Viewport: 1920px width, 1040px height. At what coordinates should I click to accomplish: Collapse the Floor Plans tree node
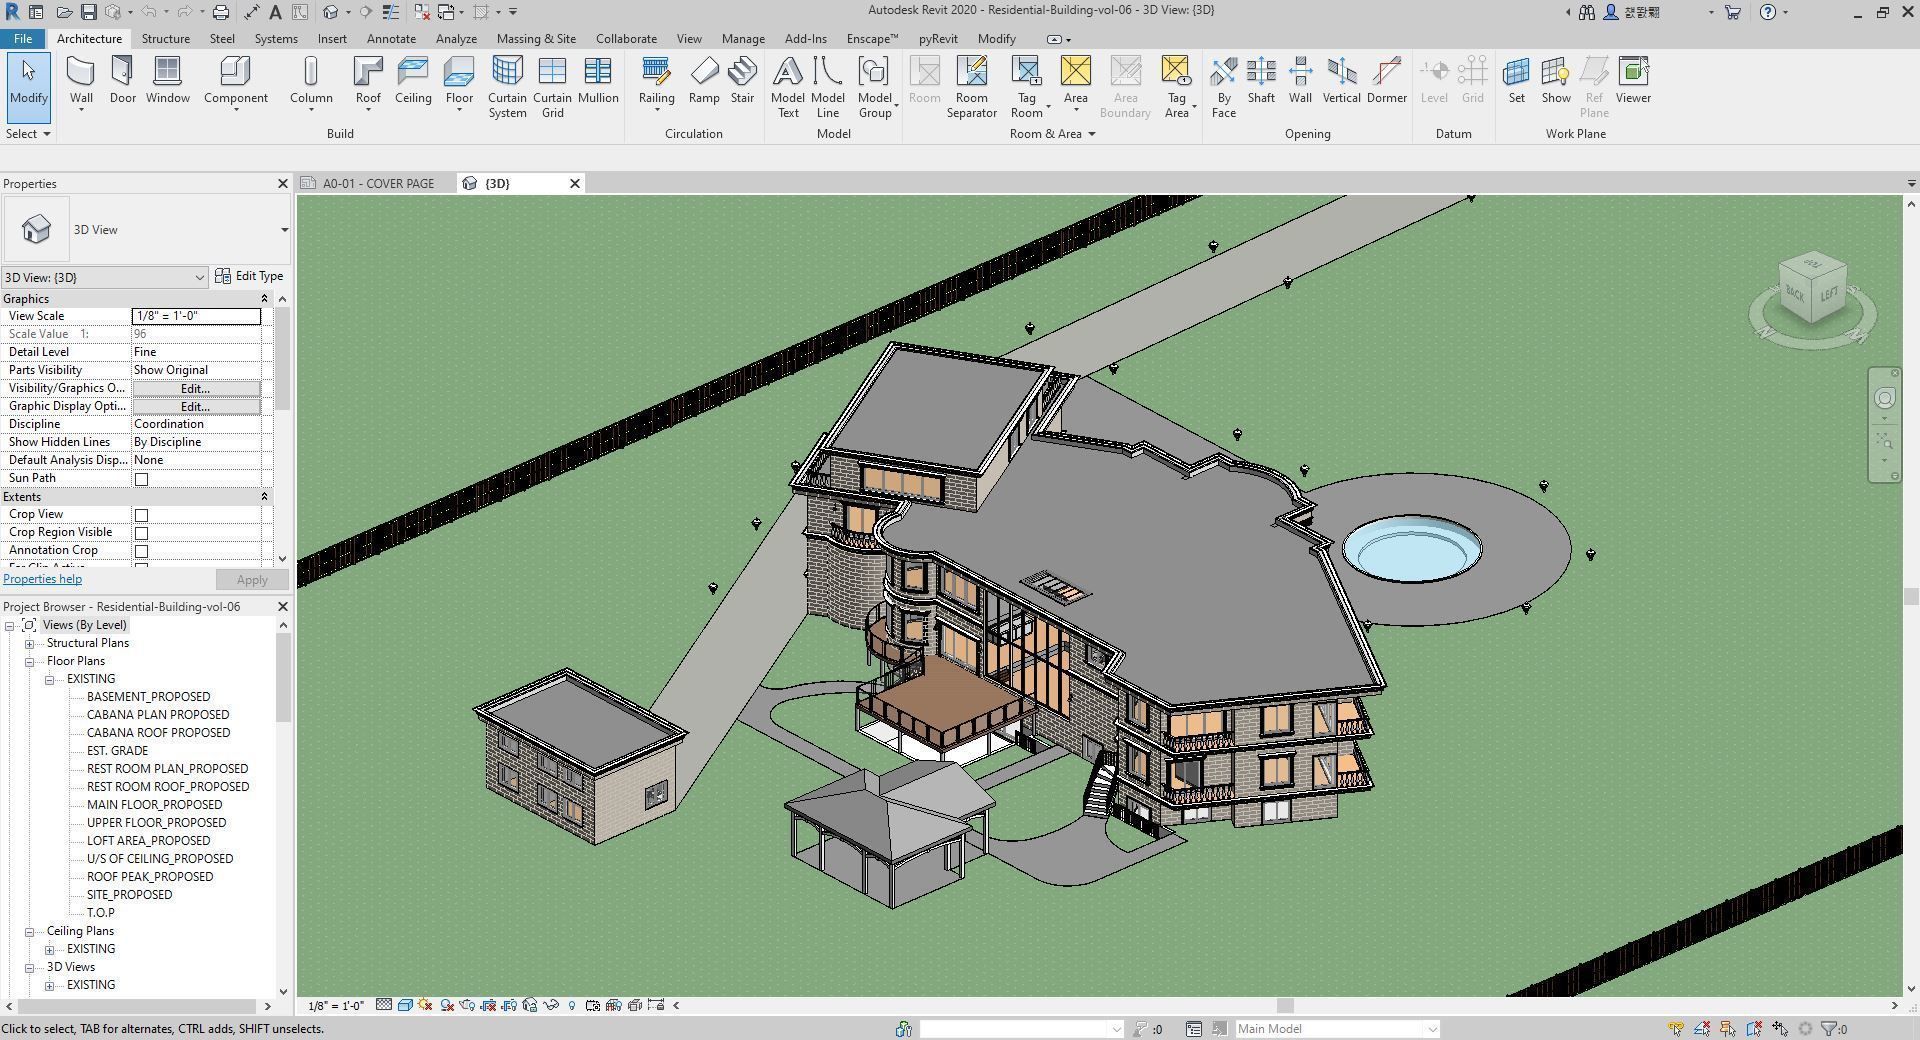pos(30,662)
